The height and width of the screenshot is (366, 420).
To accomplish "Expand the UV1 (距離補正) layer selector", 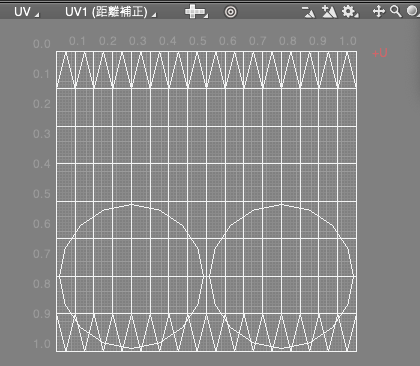I will click(110, 12).
